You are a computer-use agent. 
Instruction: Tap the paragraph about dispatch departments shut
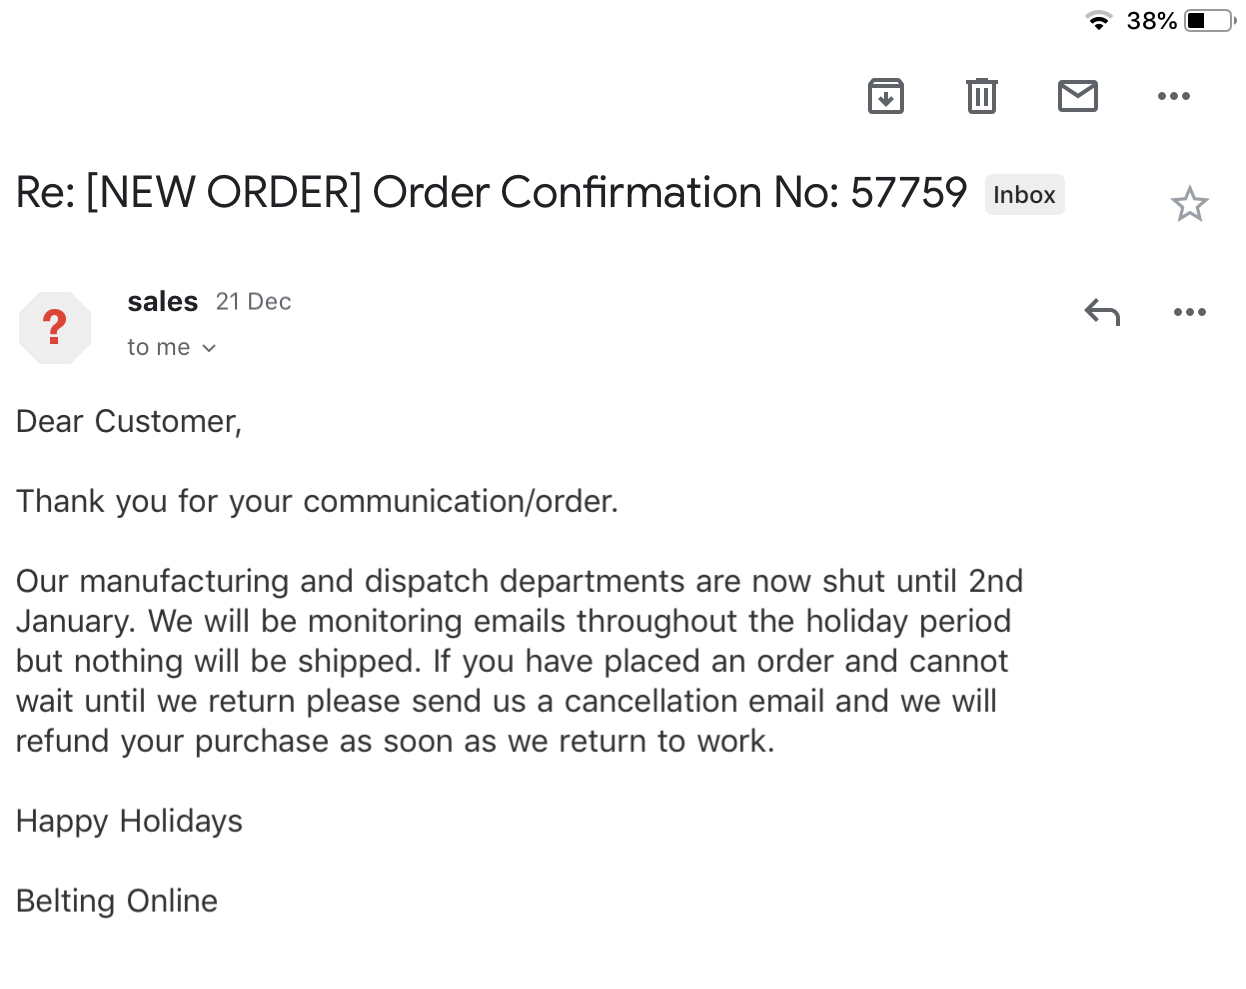coord(519,661)
